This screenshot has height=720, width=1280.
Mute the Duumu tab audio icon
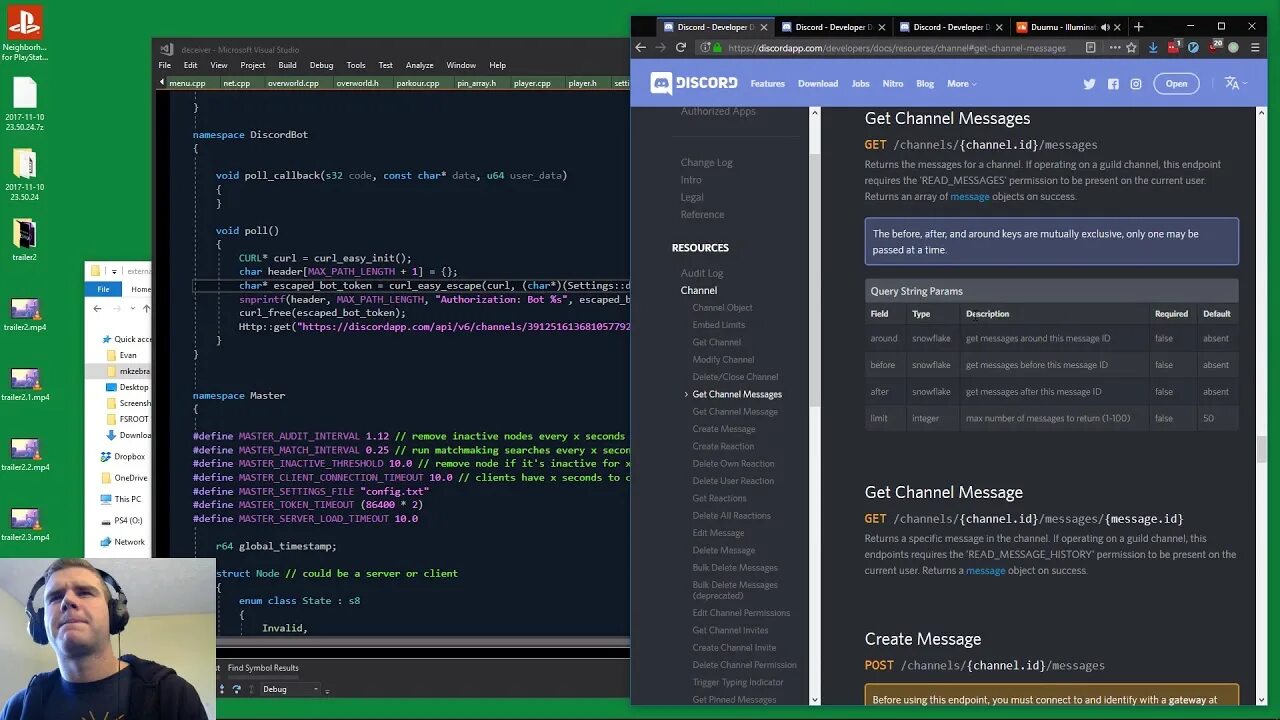[1105, 27]
